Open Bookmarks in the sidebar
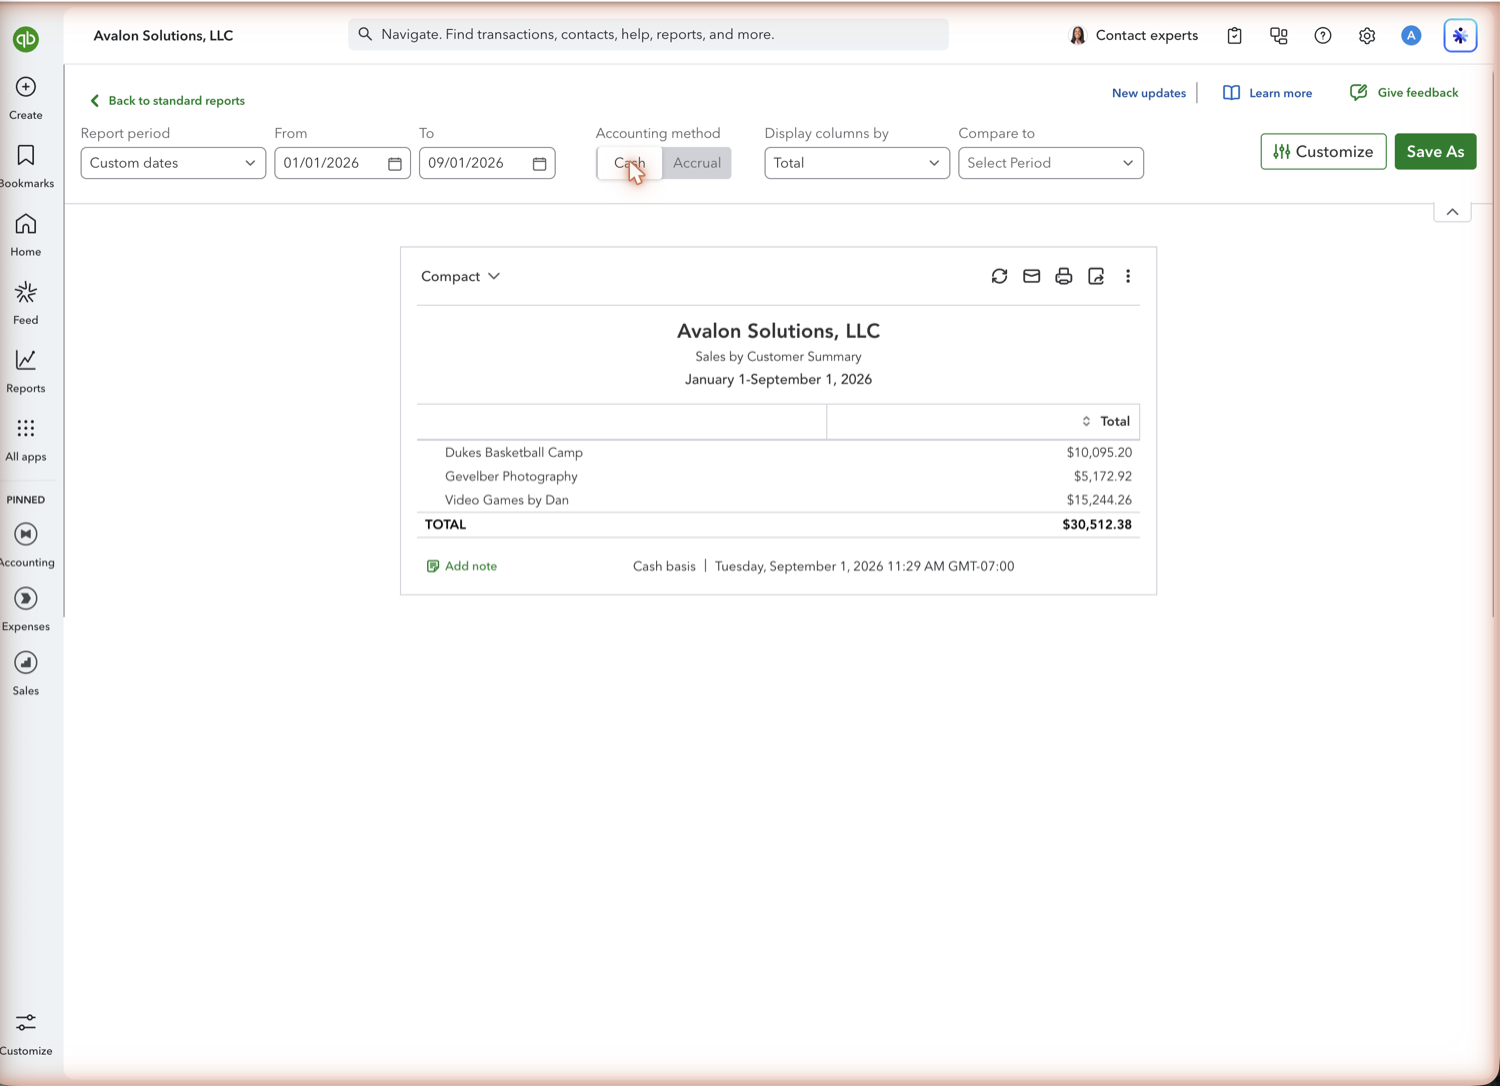 click(x=26, y=167)
